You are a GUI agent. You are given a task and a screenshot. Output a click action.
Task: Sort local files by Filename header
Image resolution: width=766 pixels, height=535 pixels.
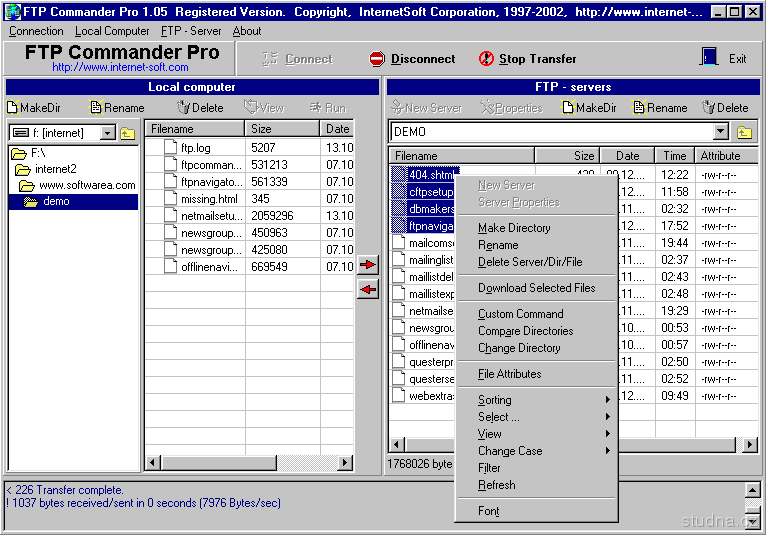(x=195, y=129)
